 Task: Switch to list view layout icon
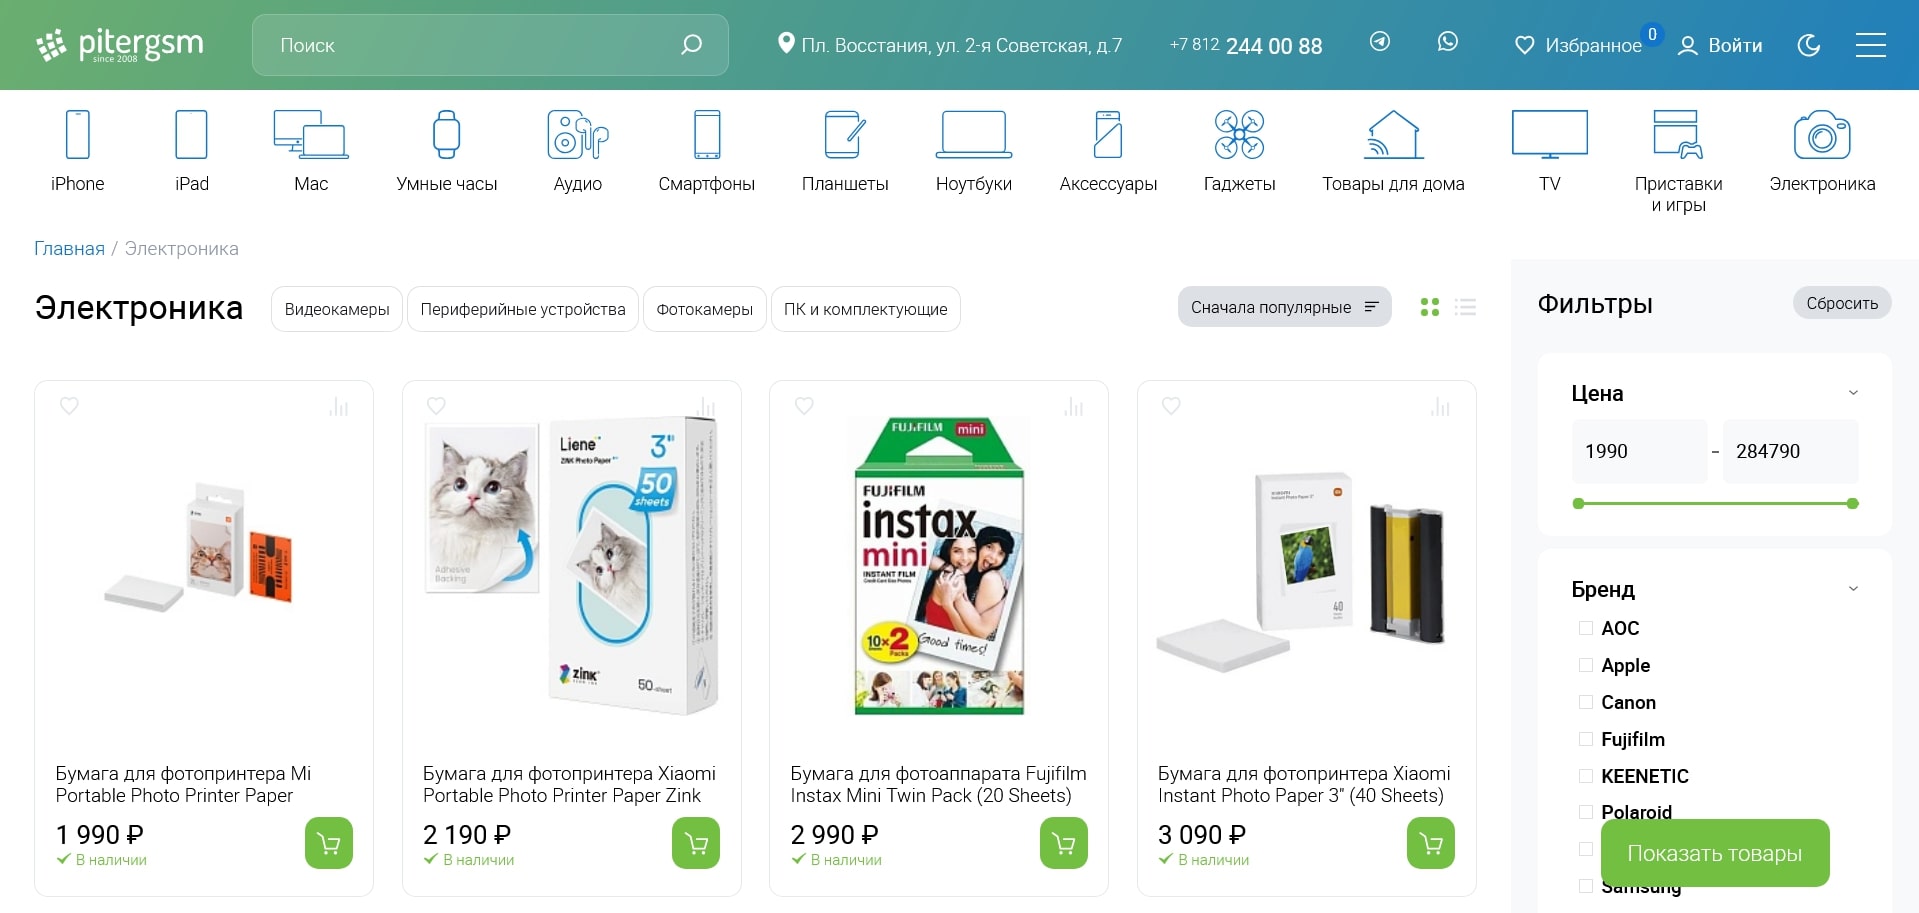point(1466,307)
